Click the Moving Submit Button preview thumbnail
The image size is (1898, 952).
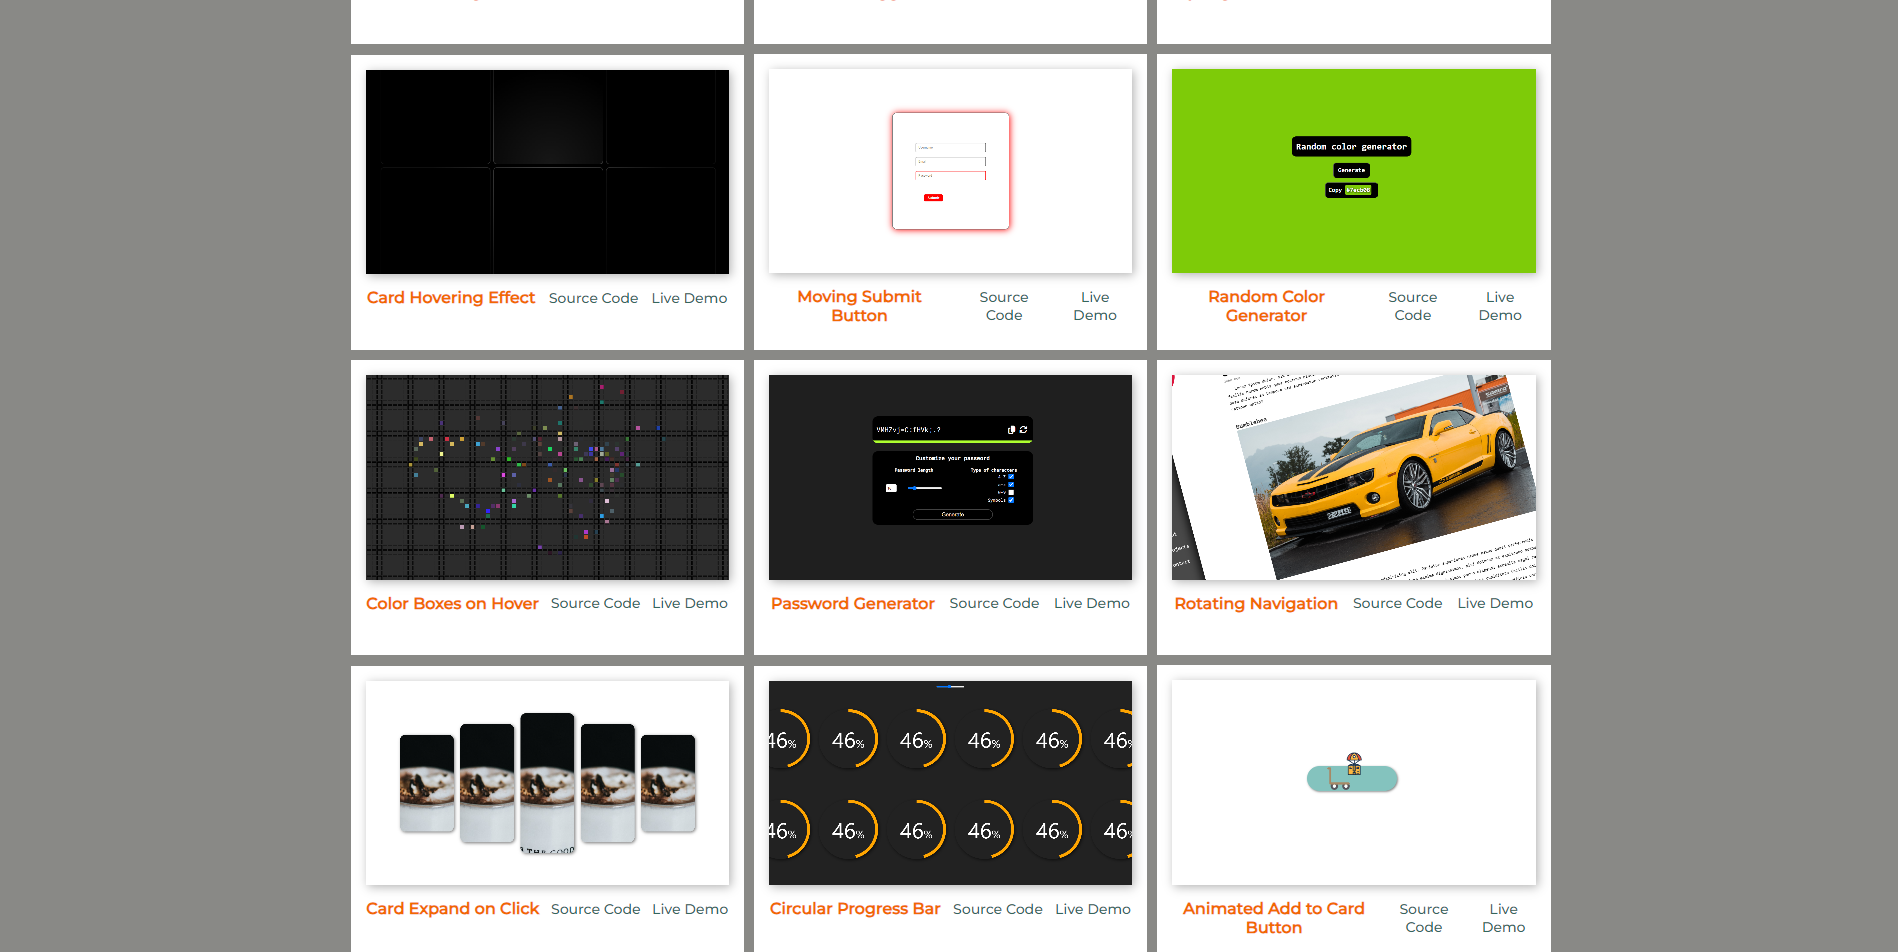click(x=950, y=171)
